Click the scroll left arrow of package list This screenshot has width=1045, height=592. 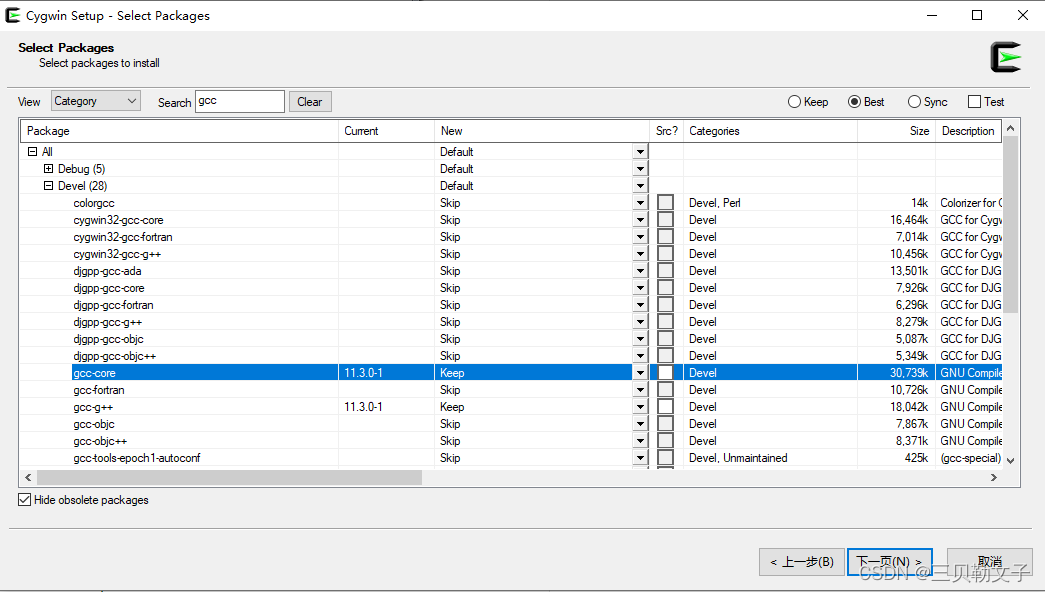point(28,477)
